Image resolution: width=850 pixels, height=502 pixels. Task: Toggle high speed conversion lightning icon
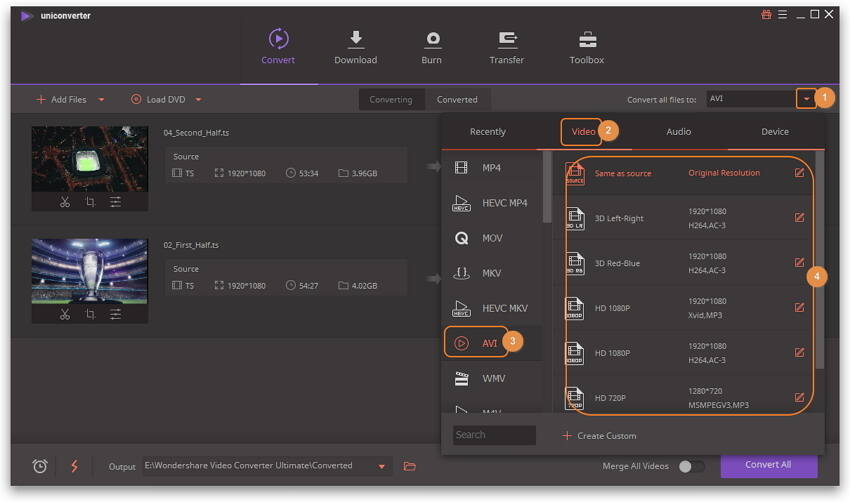pos(74,466)
